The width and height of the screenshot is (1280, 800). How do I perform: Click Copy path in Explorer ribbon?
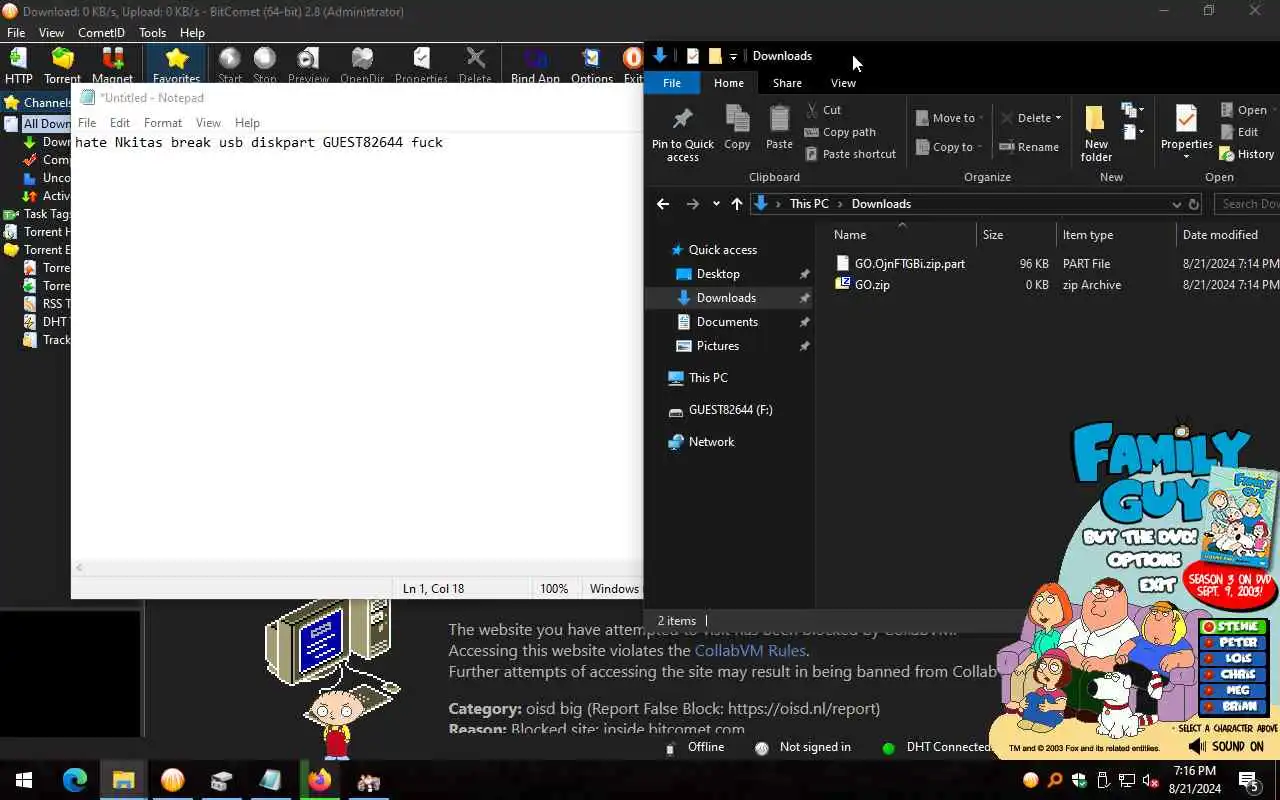(x=840, y=132)
